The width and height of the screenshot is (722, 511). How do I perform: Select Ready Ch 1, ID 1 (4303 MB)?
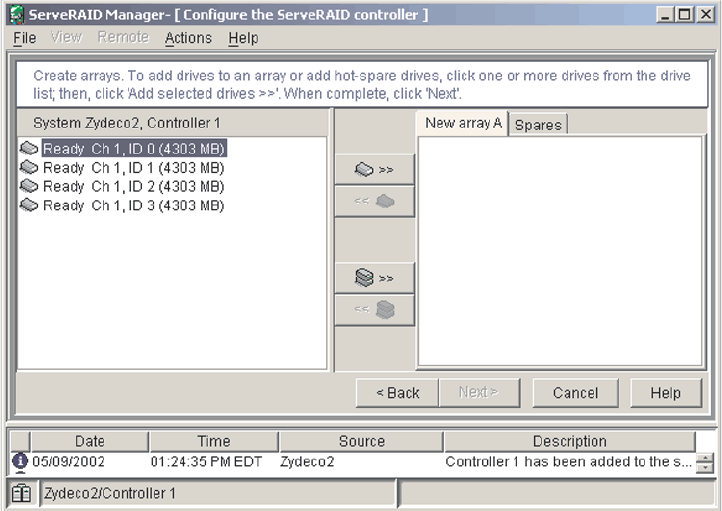[134, 168]
